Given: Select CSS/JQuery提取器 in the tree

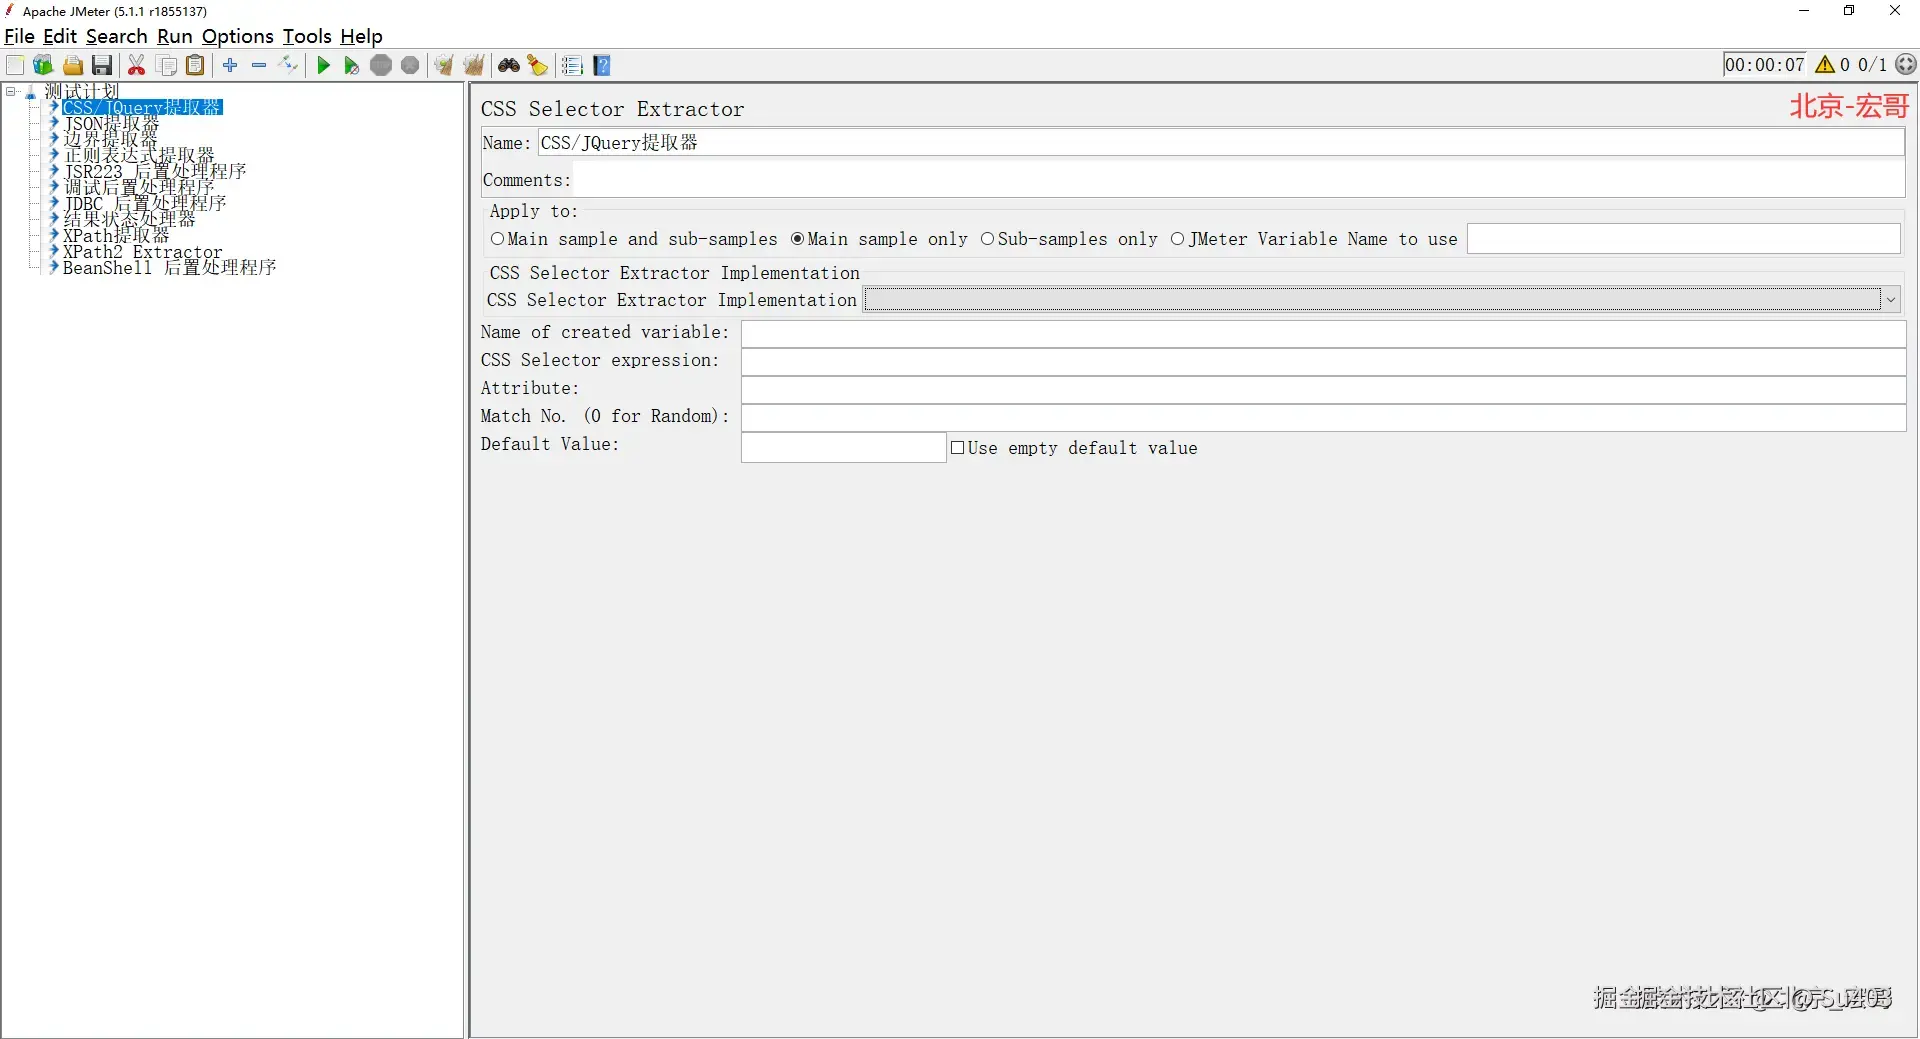Looking at the screenshot, I should pyautogui.click(x=142, y=107).
